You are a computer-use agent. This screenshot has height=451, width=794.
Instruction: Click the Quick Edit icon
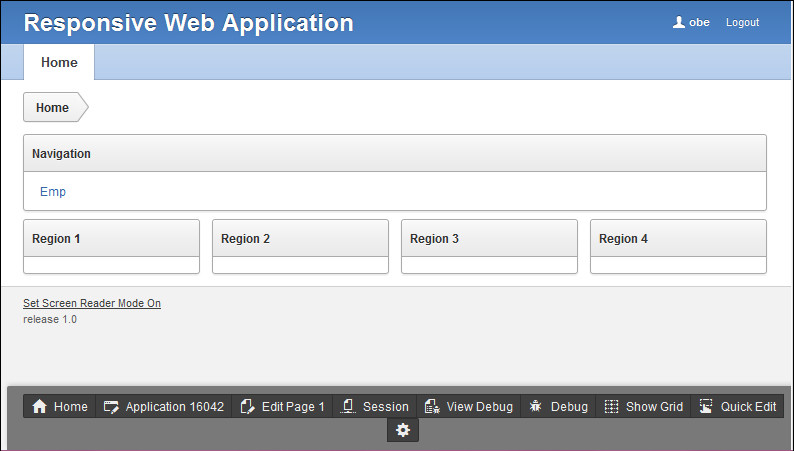(x=706, y=407)
